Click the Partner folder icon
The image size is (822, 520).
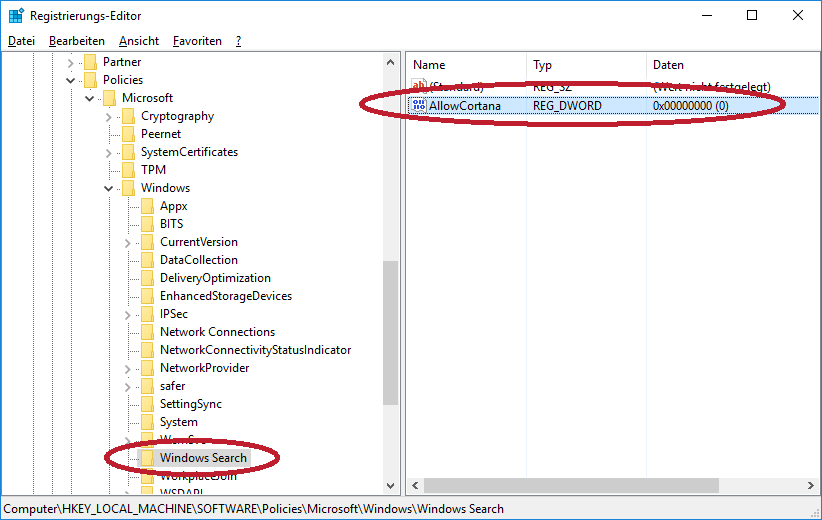pos(90,62)
